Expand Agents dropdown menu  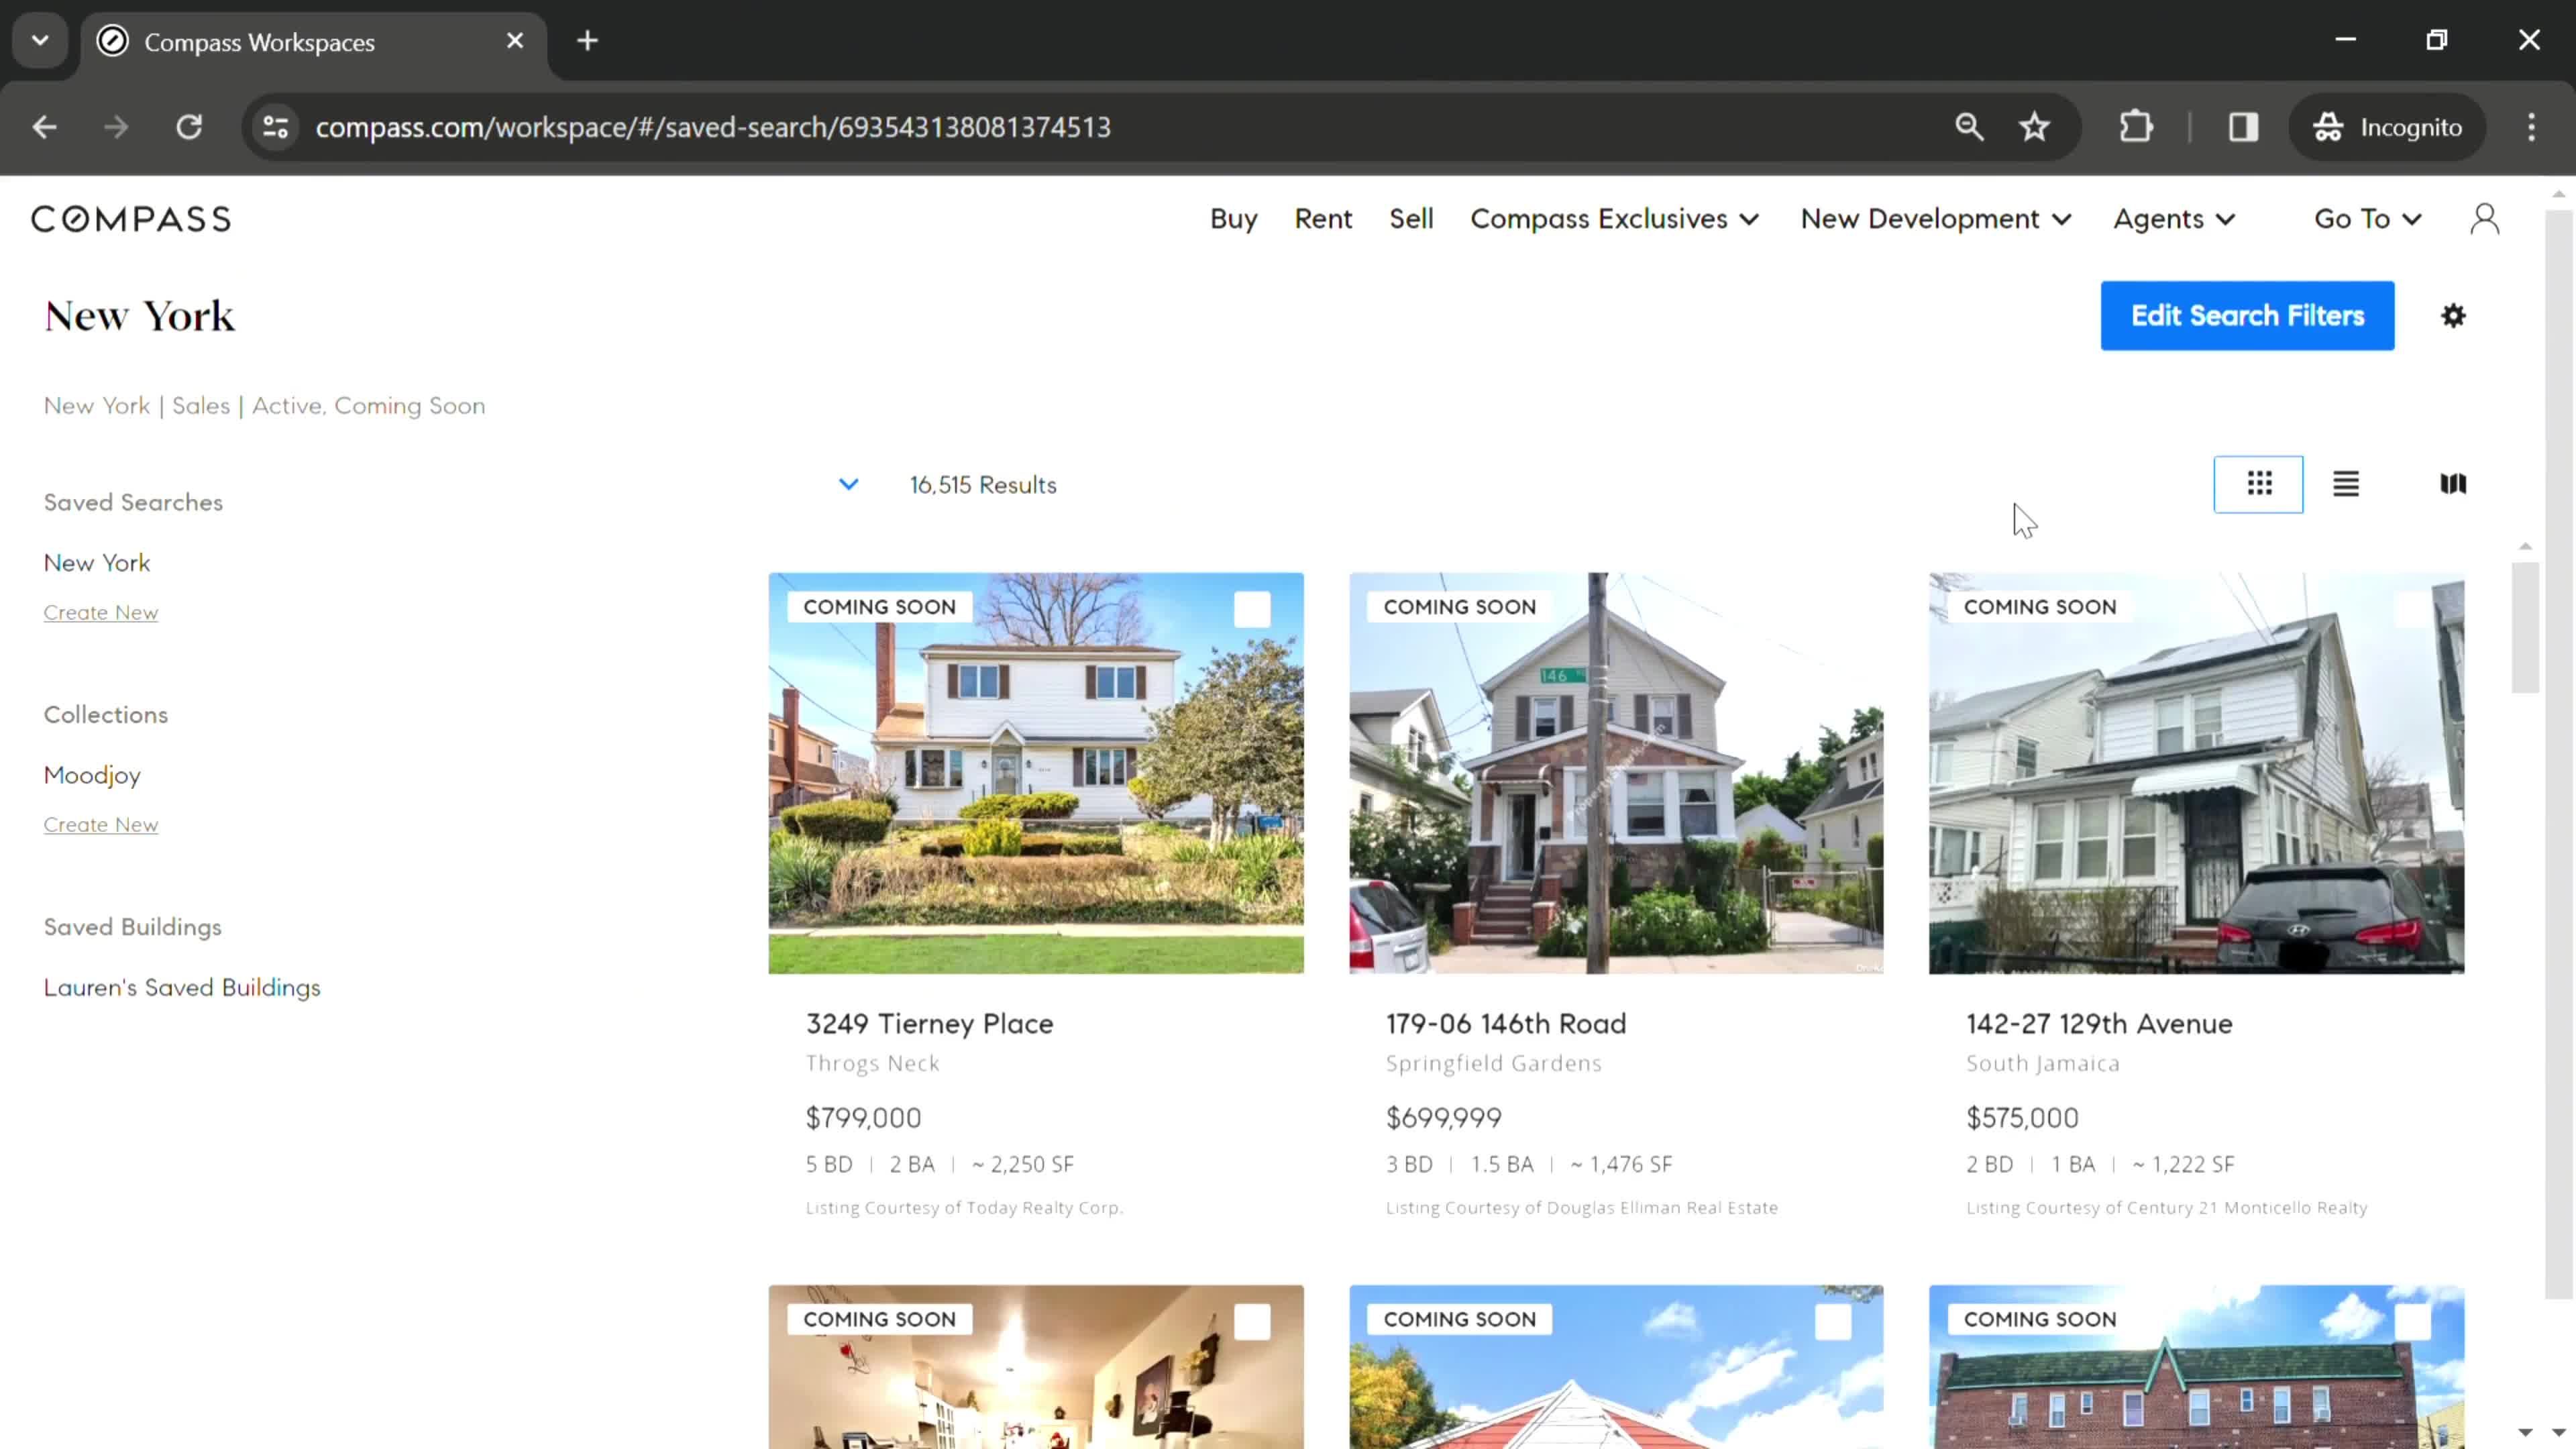tap(2174, 219)
